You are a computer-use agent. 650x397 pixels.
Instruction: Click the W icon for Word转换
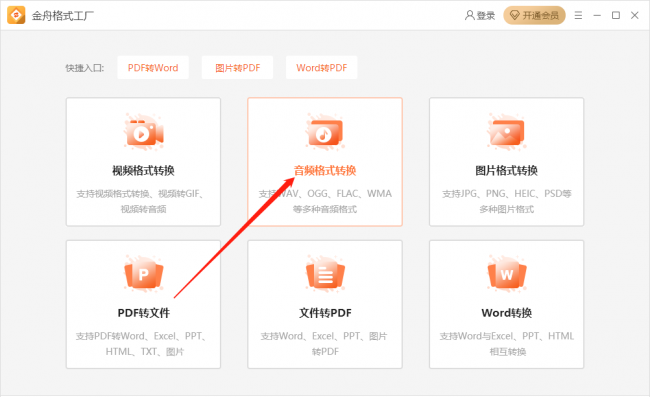[507, 274]
